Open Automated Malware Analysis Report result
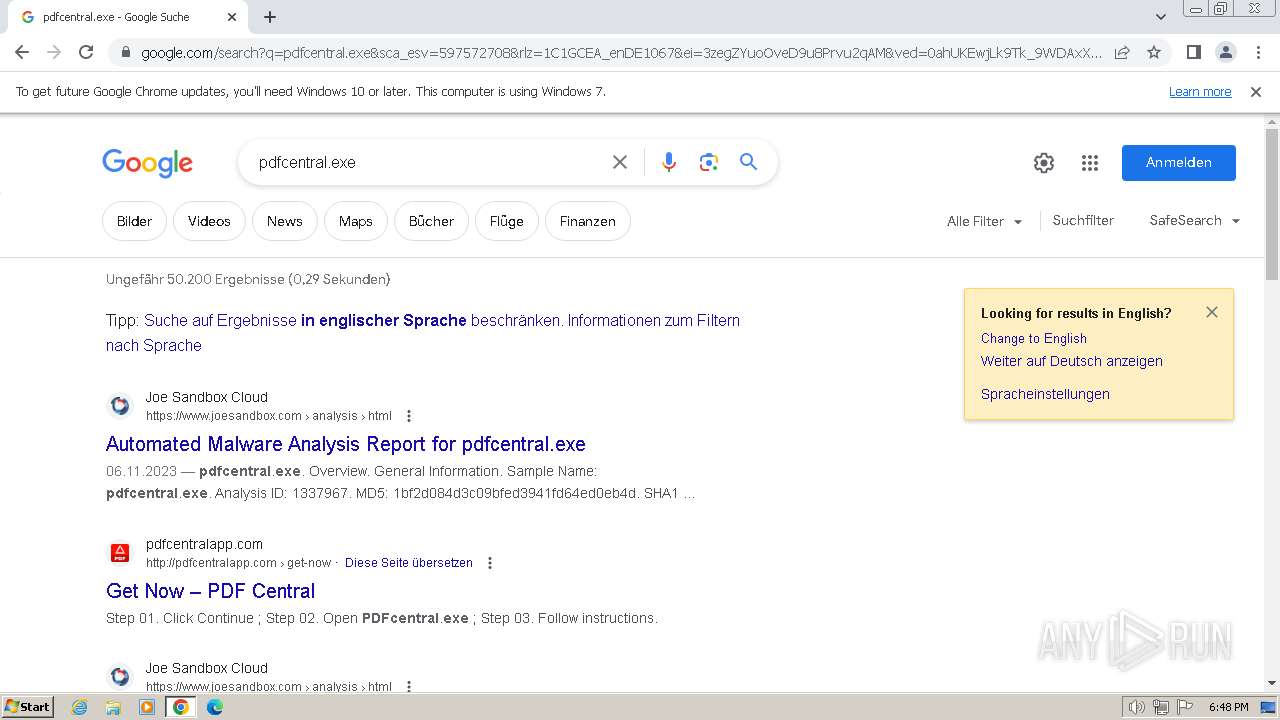The height and width of the screenshot is (720, 1280). [x=346, y=444]
